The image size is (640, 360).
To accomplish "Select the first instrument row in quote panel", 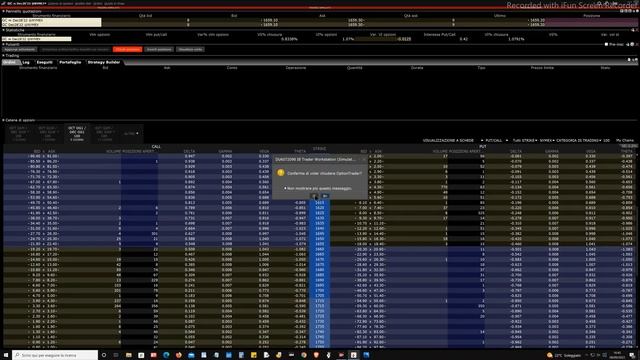I will [x=51, y=20].
